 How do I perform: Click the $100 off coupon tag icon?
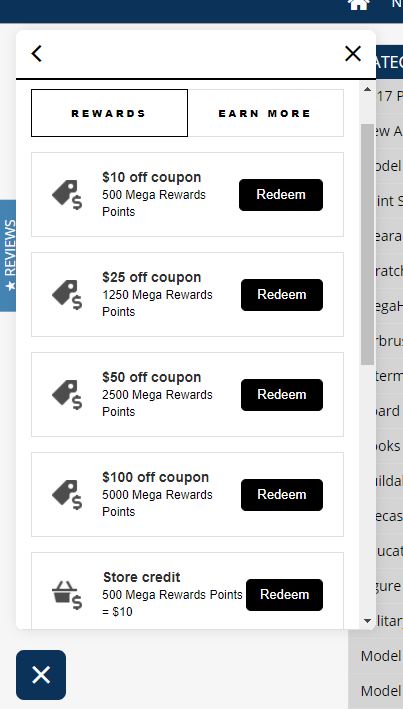tap(67, 495)
